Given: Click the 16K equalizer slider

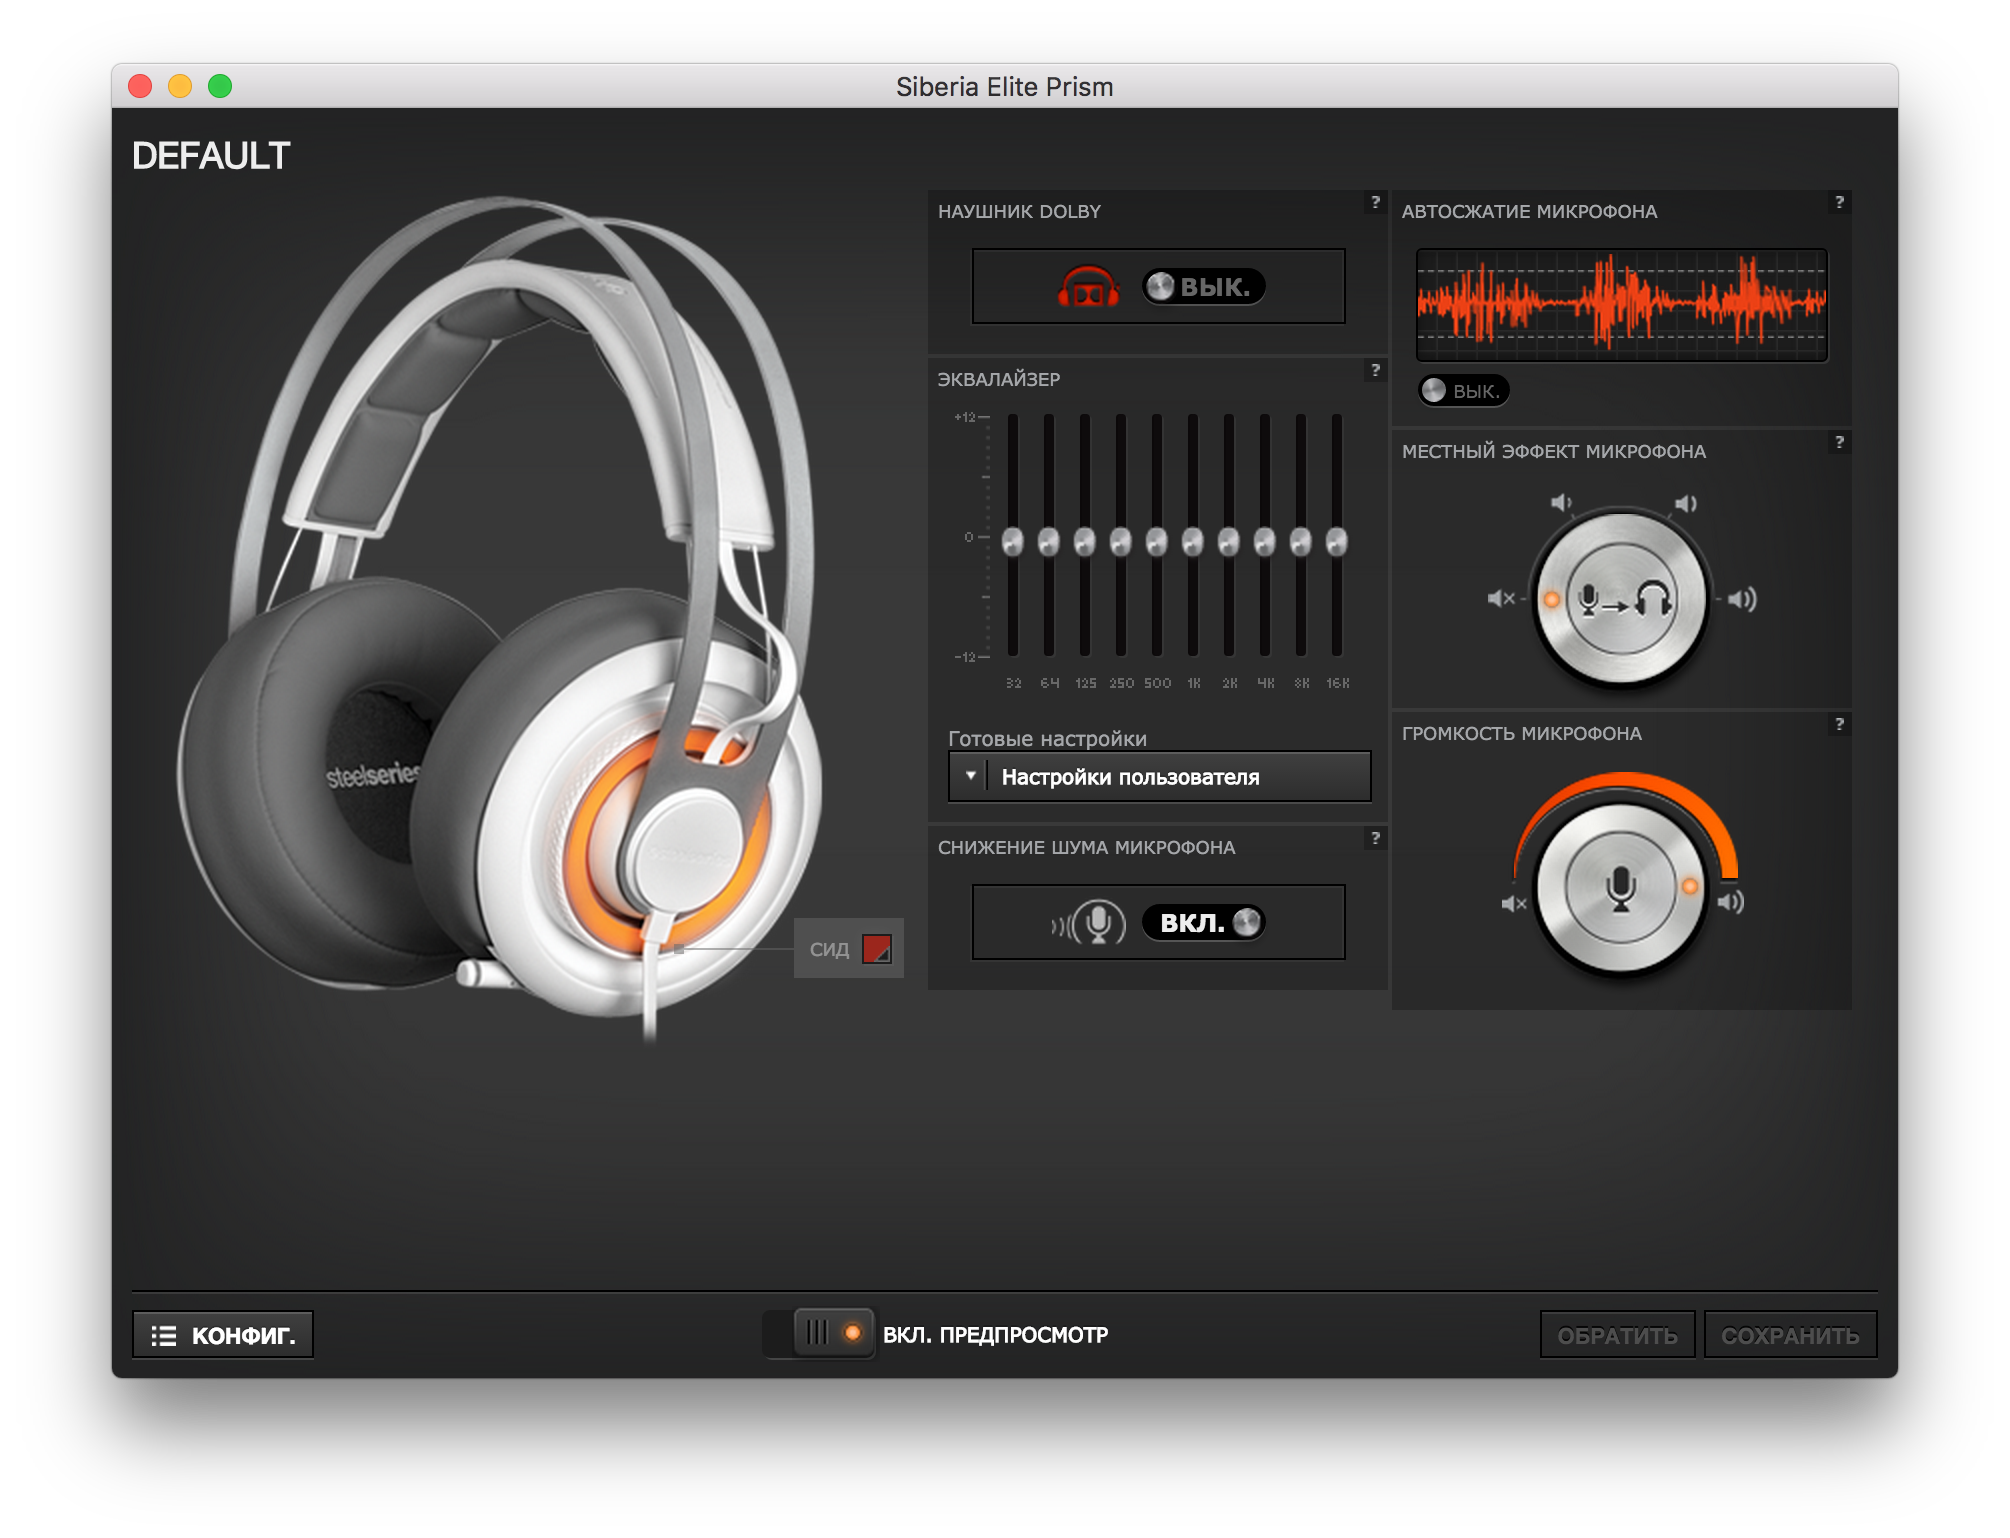Looking at the screenshot, I should coord(1337,541).
